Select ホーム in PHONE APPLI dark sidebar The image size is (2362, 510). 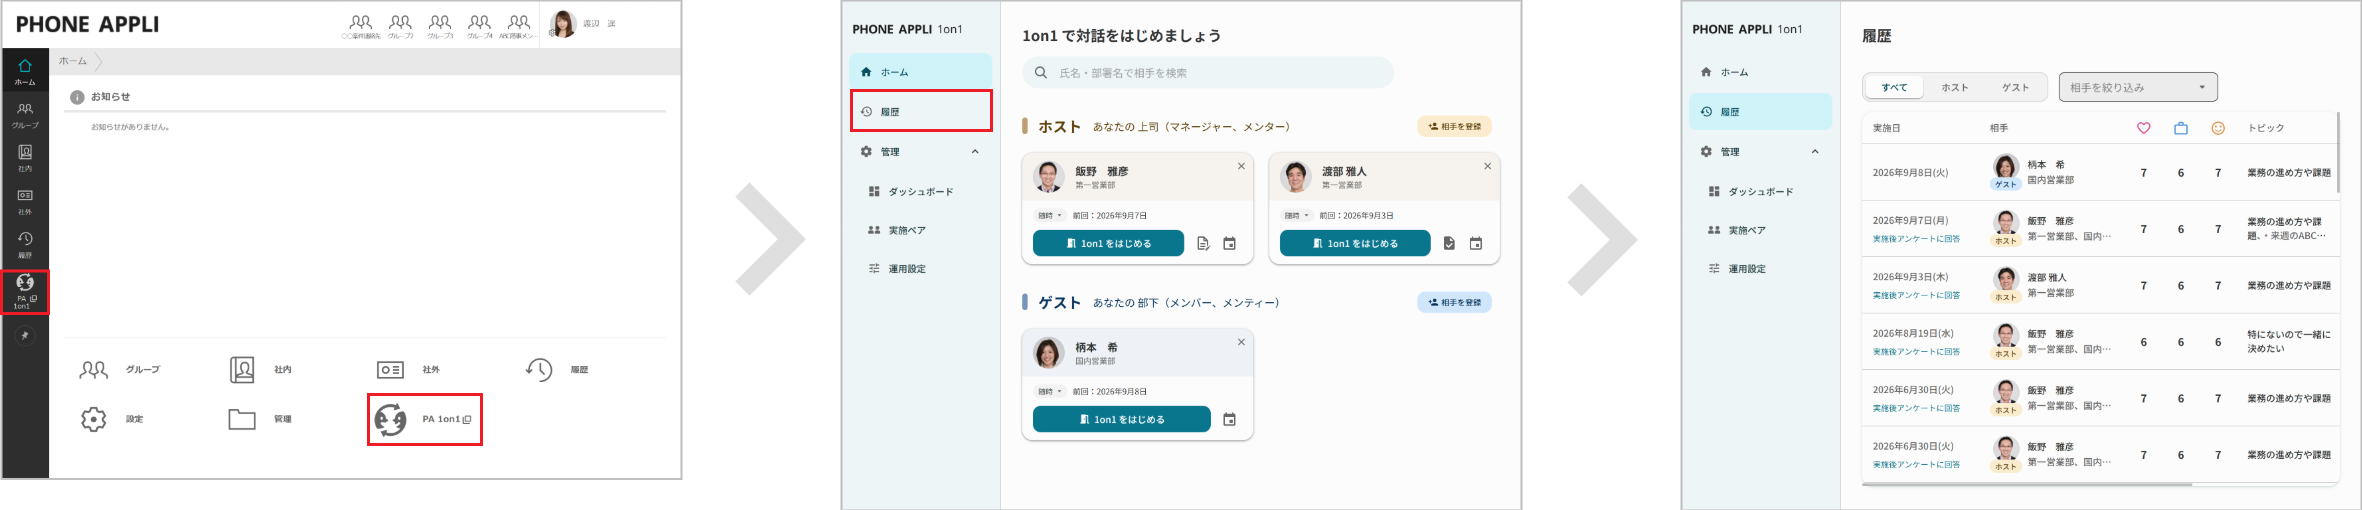pos(25,71)
